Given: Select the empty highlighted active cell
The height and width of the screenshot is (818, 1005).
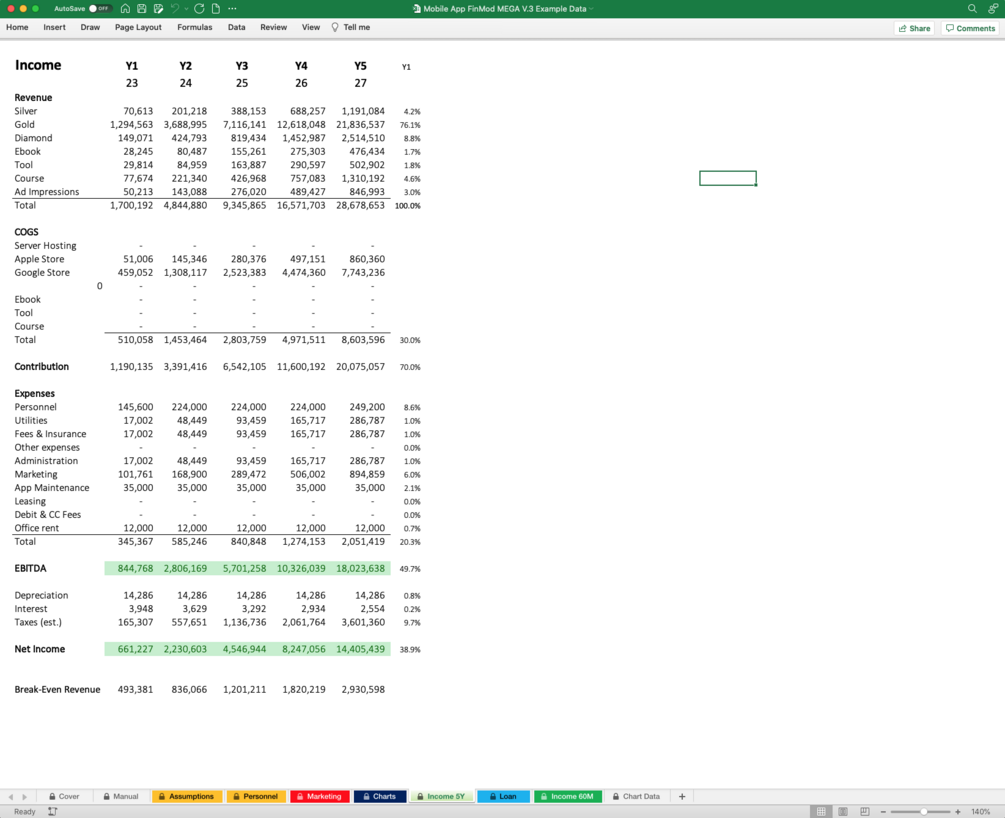Looking at the screenshot, I should (727, 178).
